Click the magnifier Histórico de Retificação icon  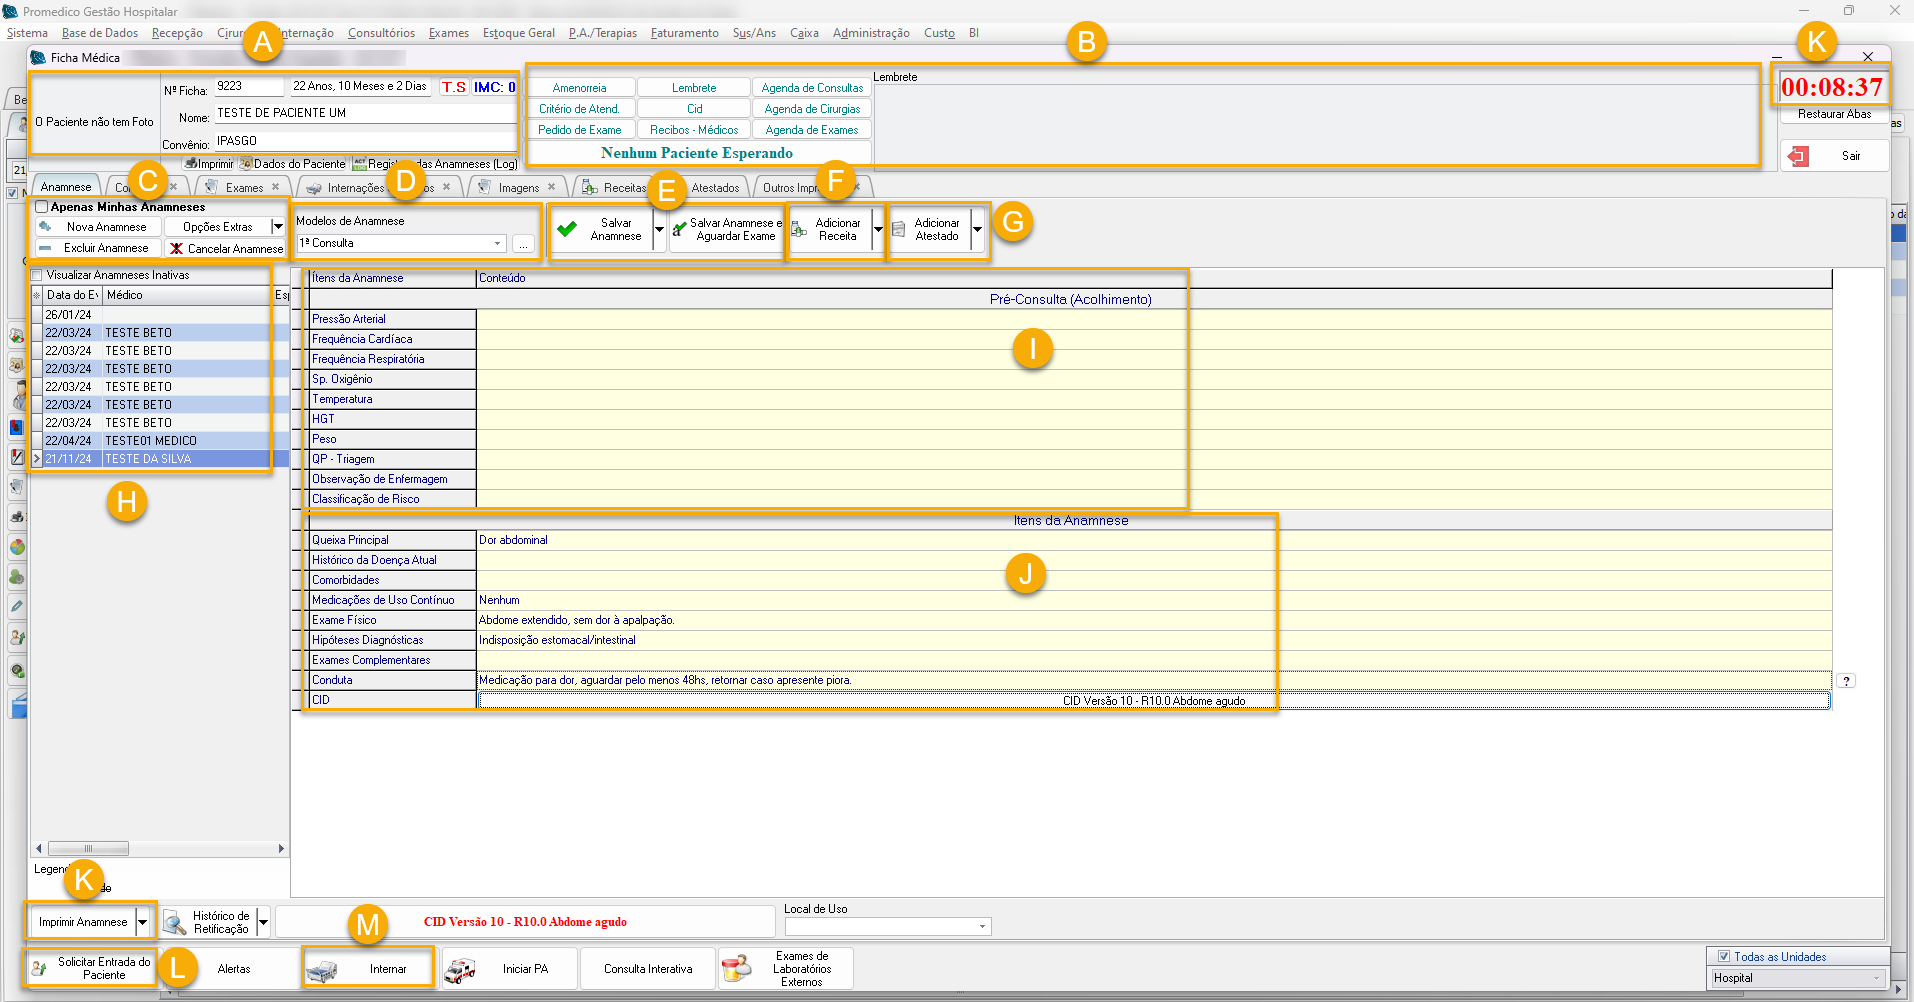[175, 922]
